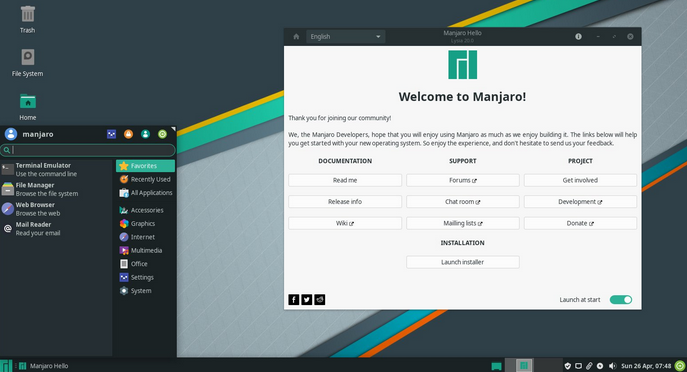Select the Favorites category

click(145, 166)
